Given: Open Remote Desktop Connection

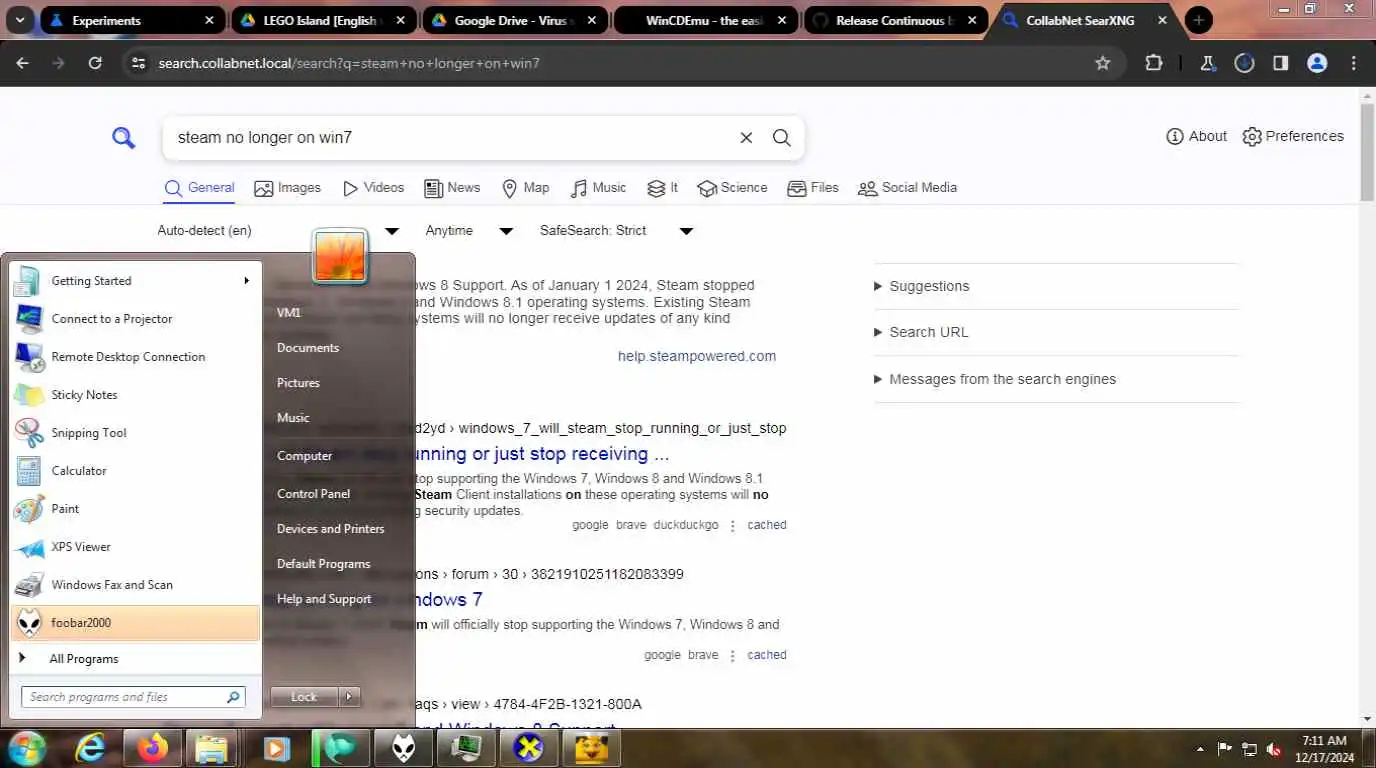Looking at the screenshot, I should (x=135, y=357).
